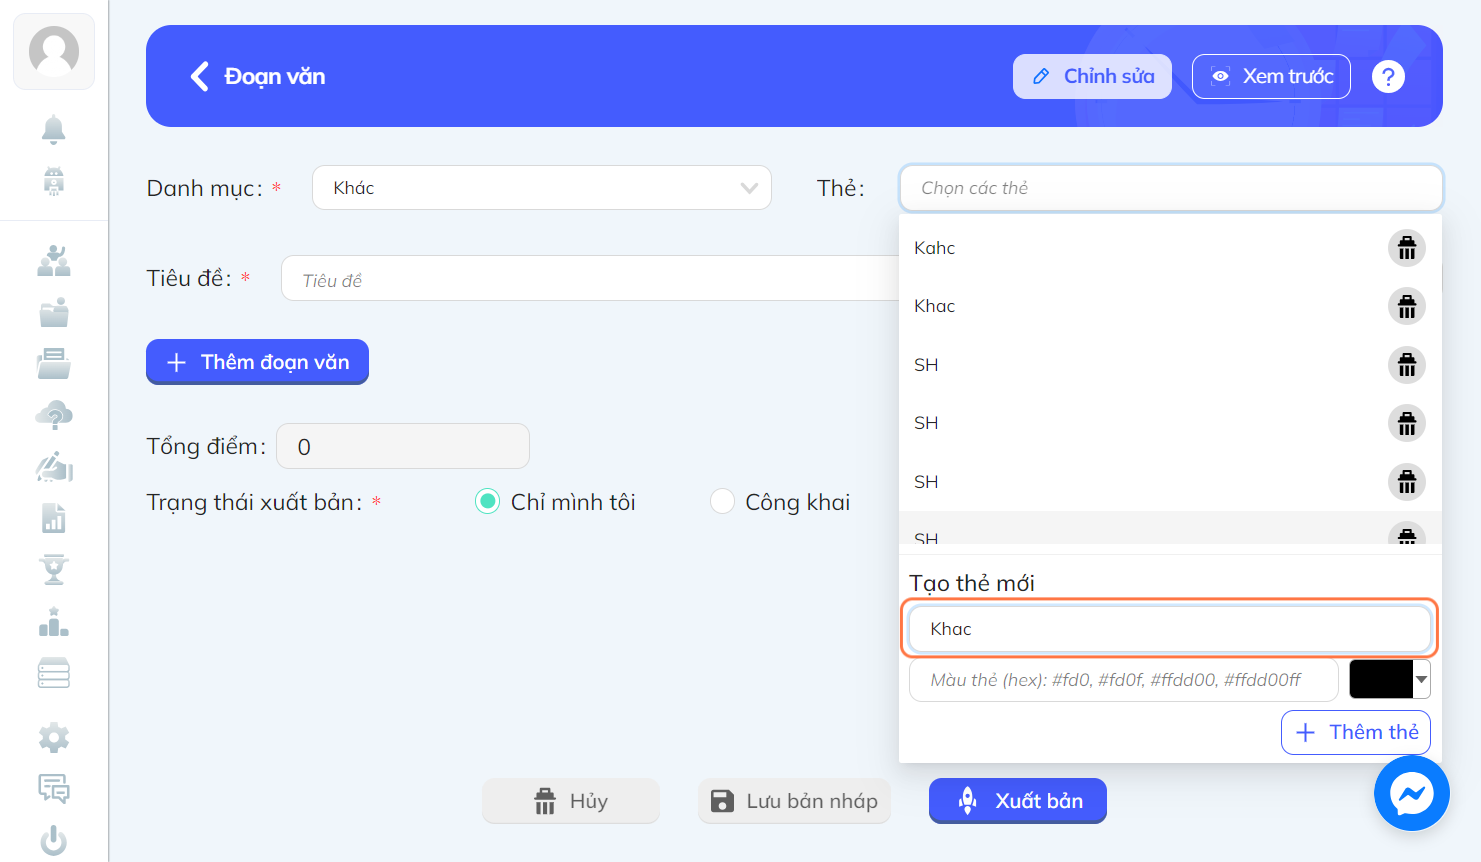Open the report chart file icon
This screenshot has height=862, width=1481.
(54, 518)
